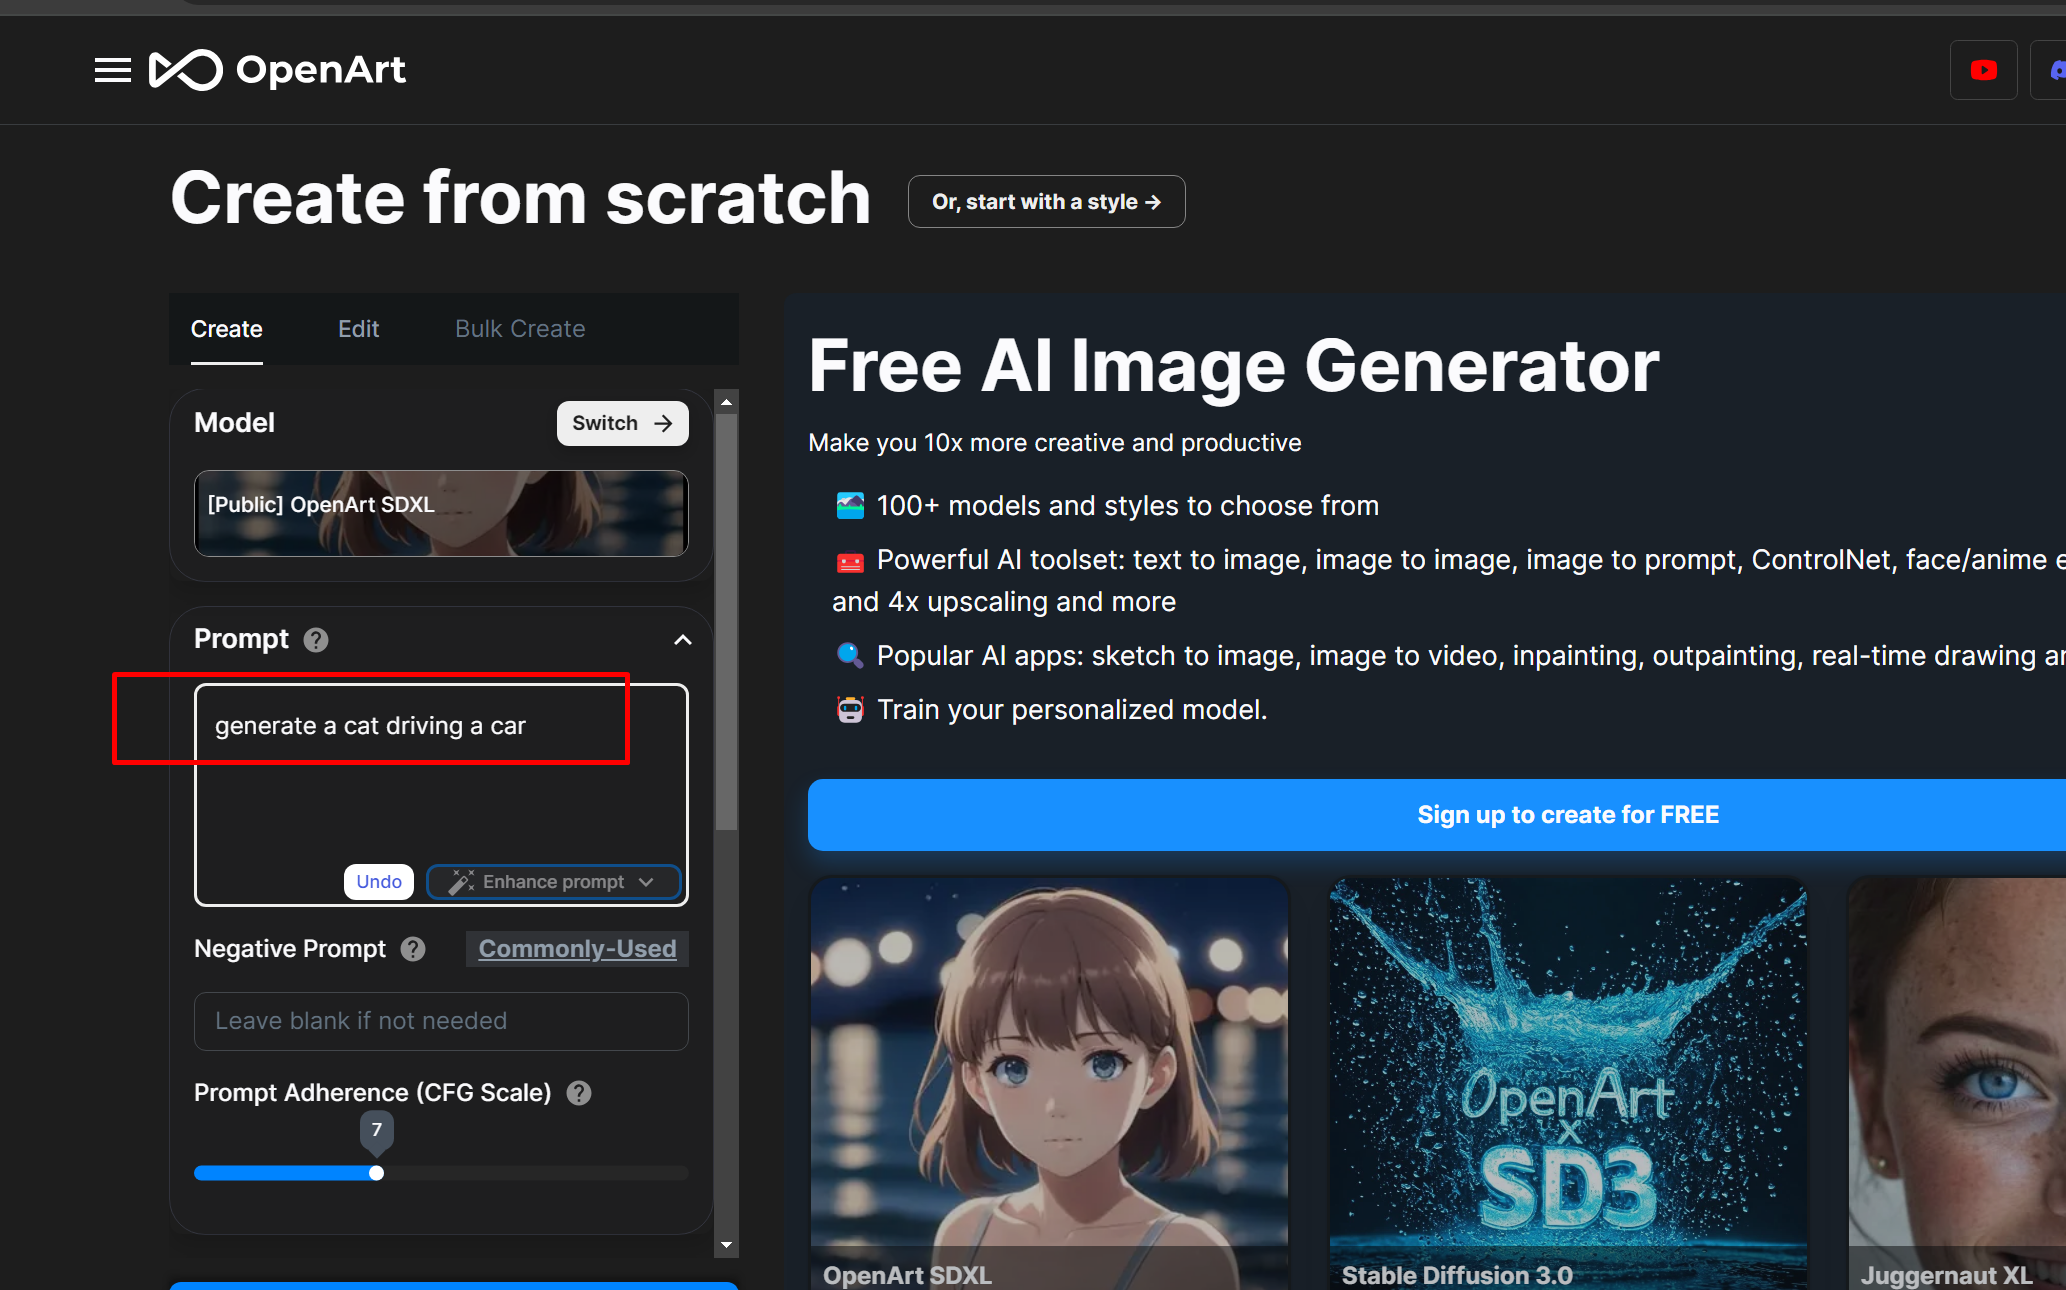This screenshot has height=1290, width=2066.
Task: Open the Commonly-Used link
Action: [577, 949]
